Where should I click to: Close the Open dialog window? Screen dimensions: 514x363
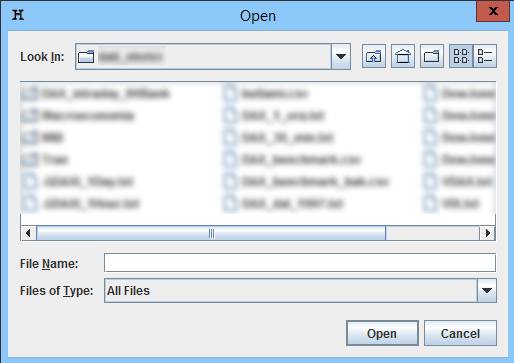point(493,11)
